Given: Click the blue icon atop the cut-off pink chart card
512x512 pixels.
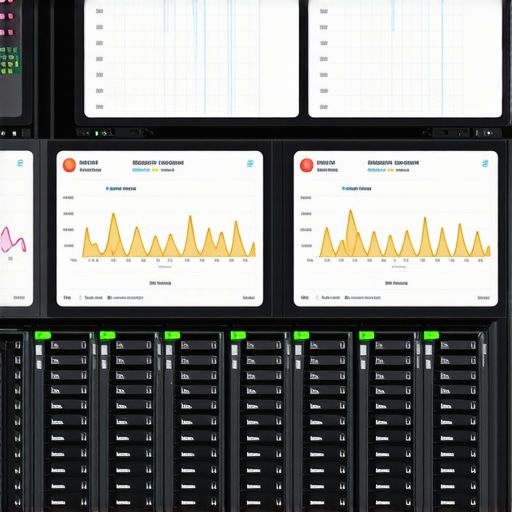Looking at the screenshot, I should pos(20,163).
